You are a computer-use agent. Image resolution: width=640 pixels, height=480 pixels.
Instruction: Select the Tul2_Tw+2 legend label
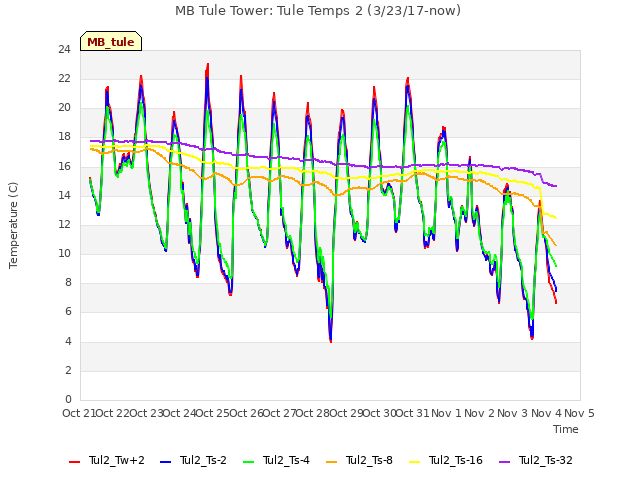[x=117, y=460]
